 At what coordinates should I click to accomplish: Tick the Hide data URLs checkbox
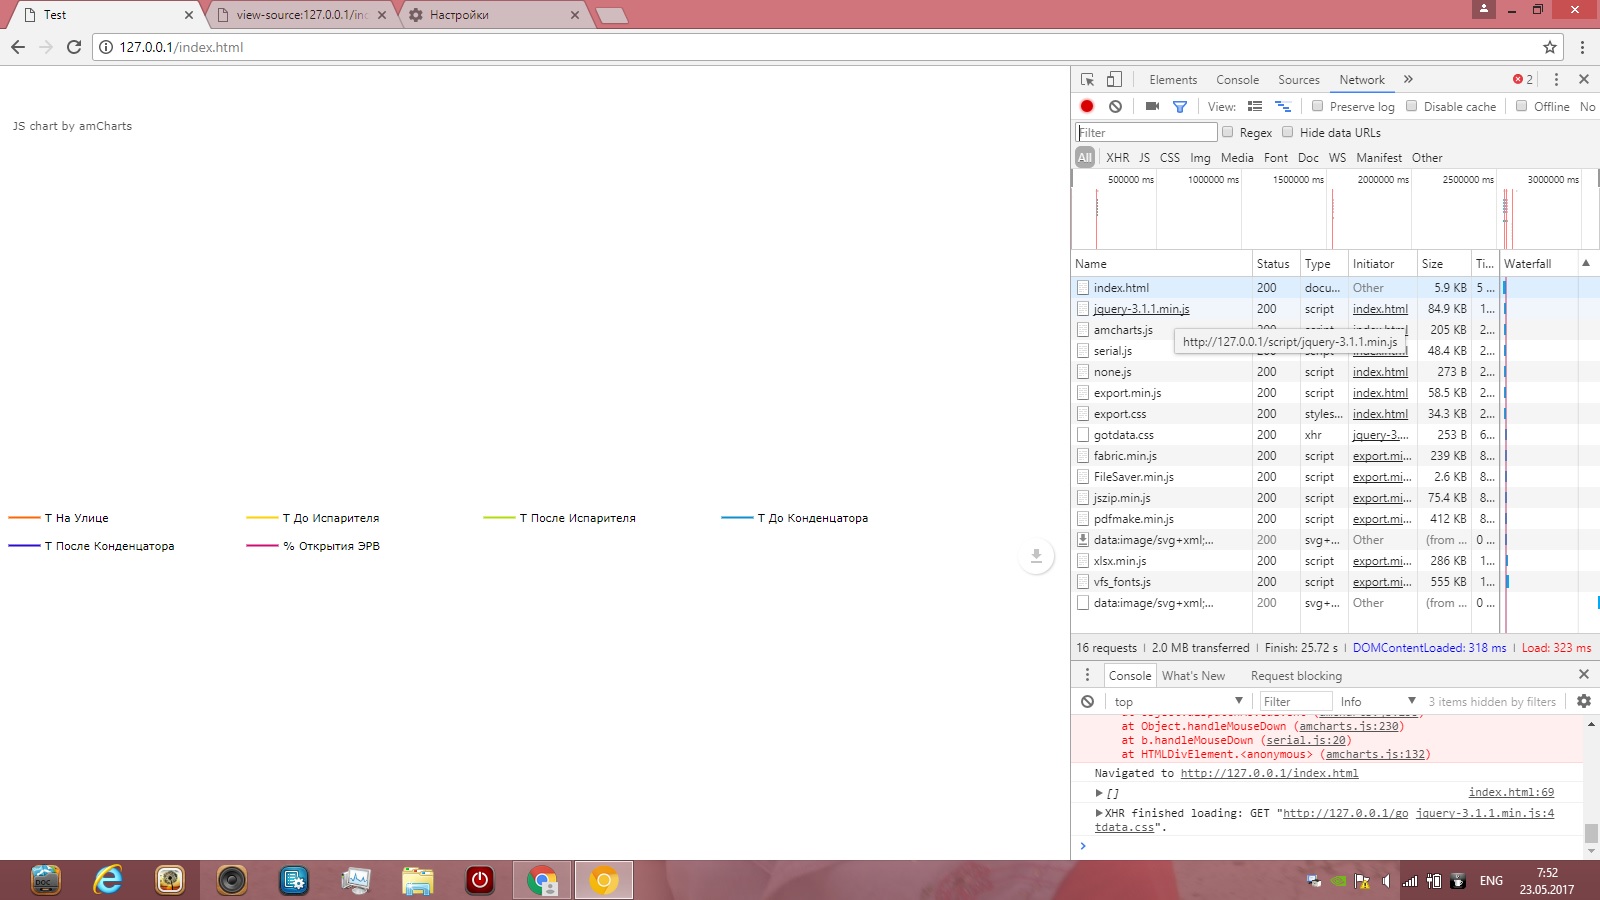coord(1288,132)
